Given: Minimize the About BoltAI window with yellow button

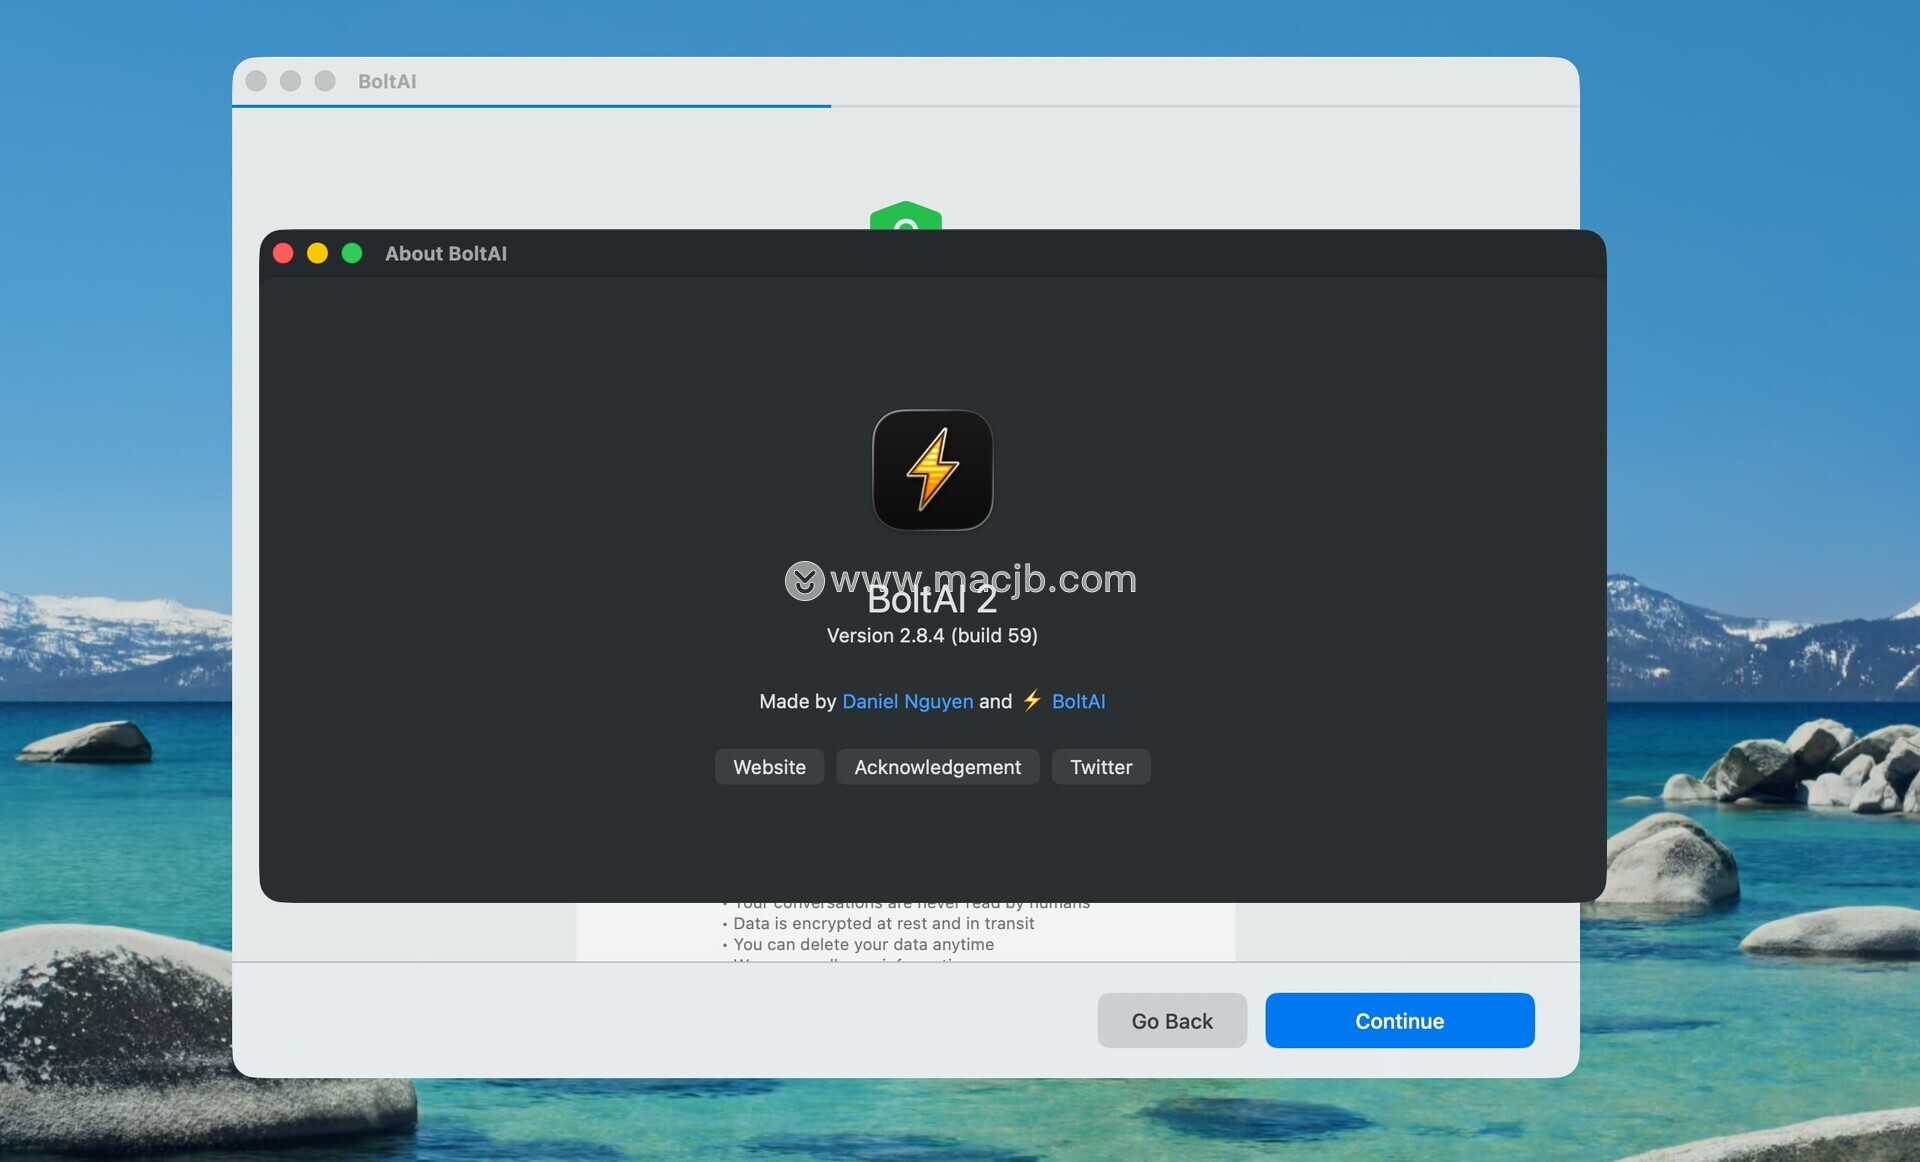Looking at the screenshot, I should coord(317,253).
